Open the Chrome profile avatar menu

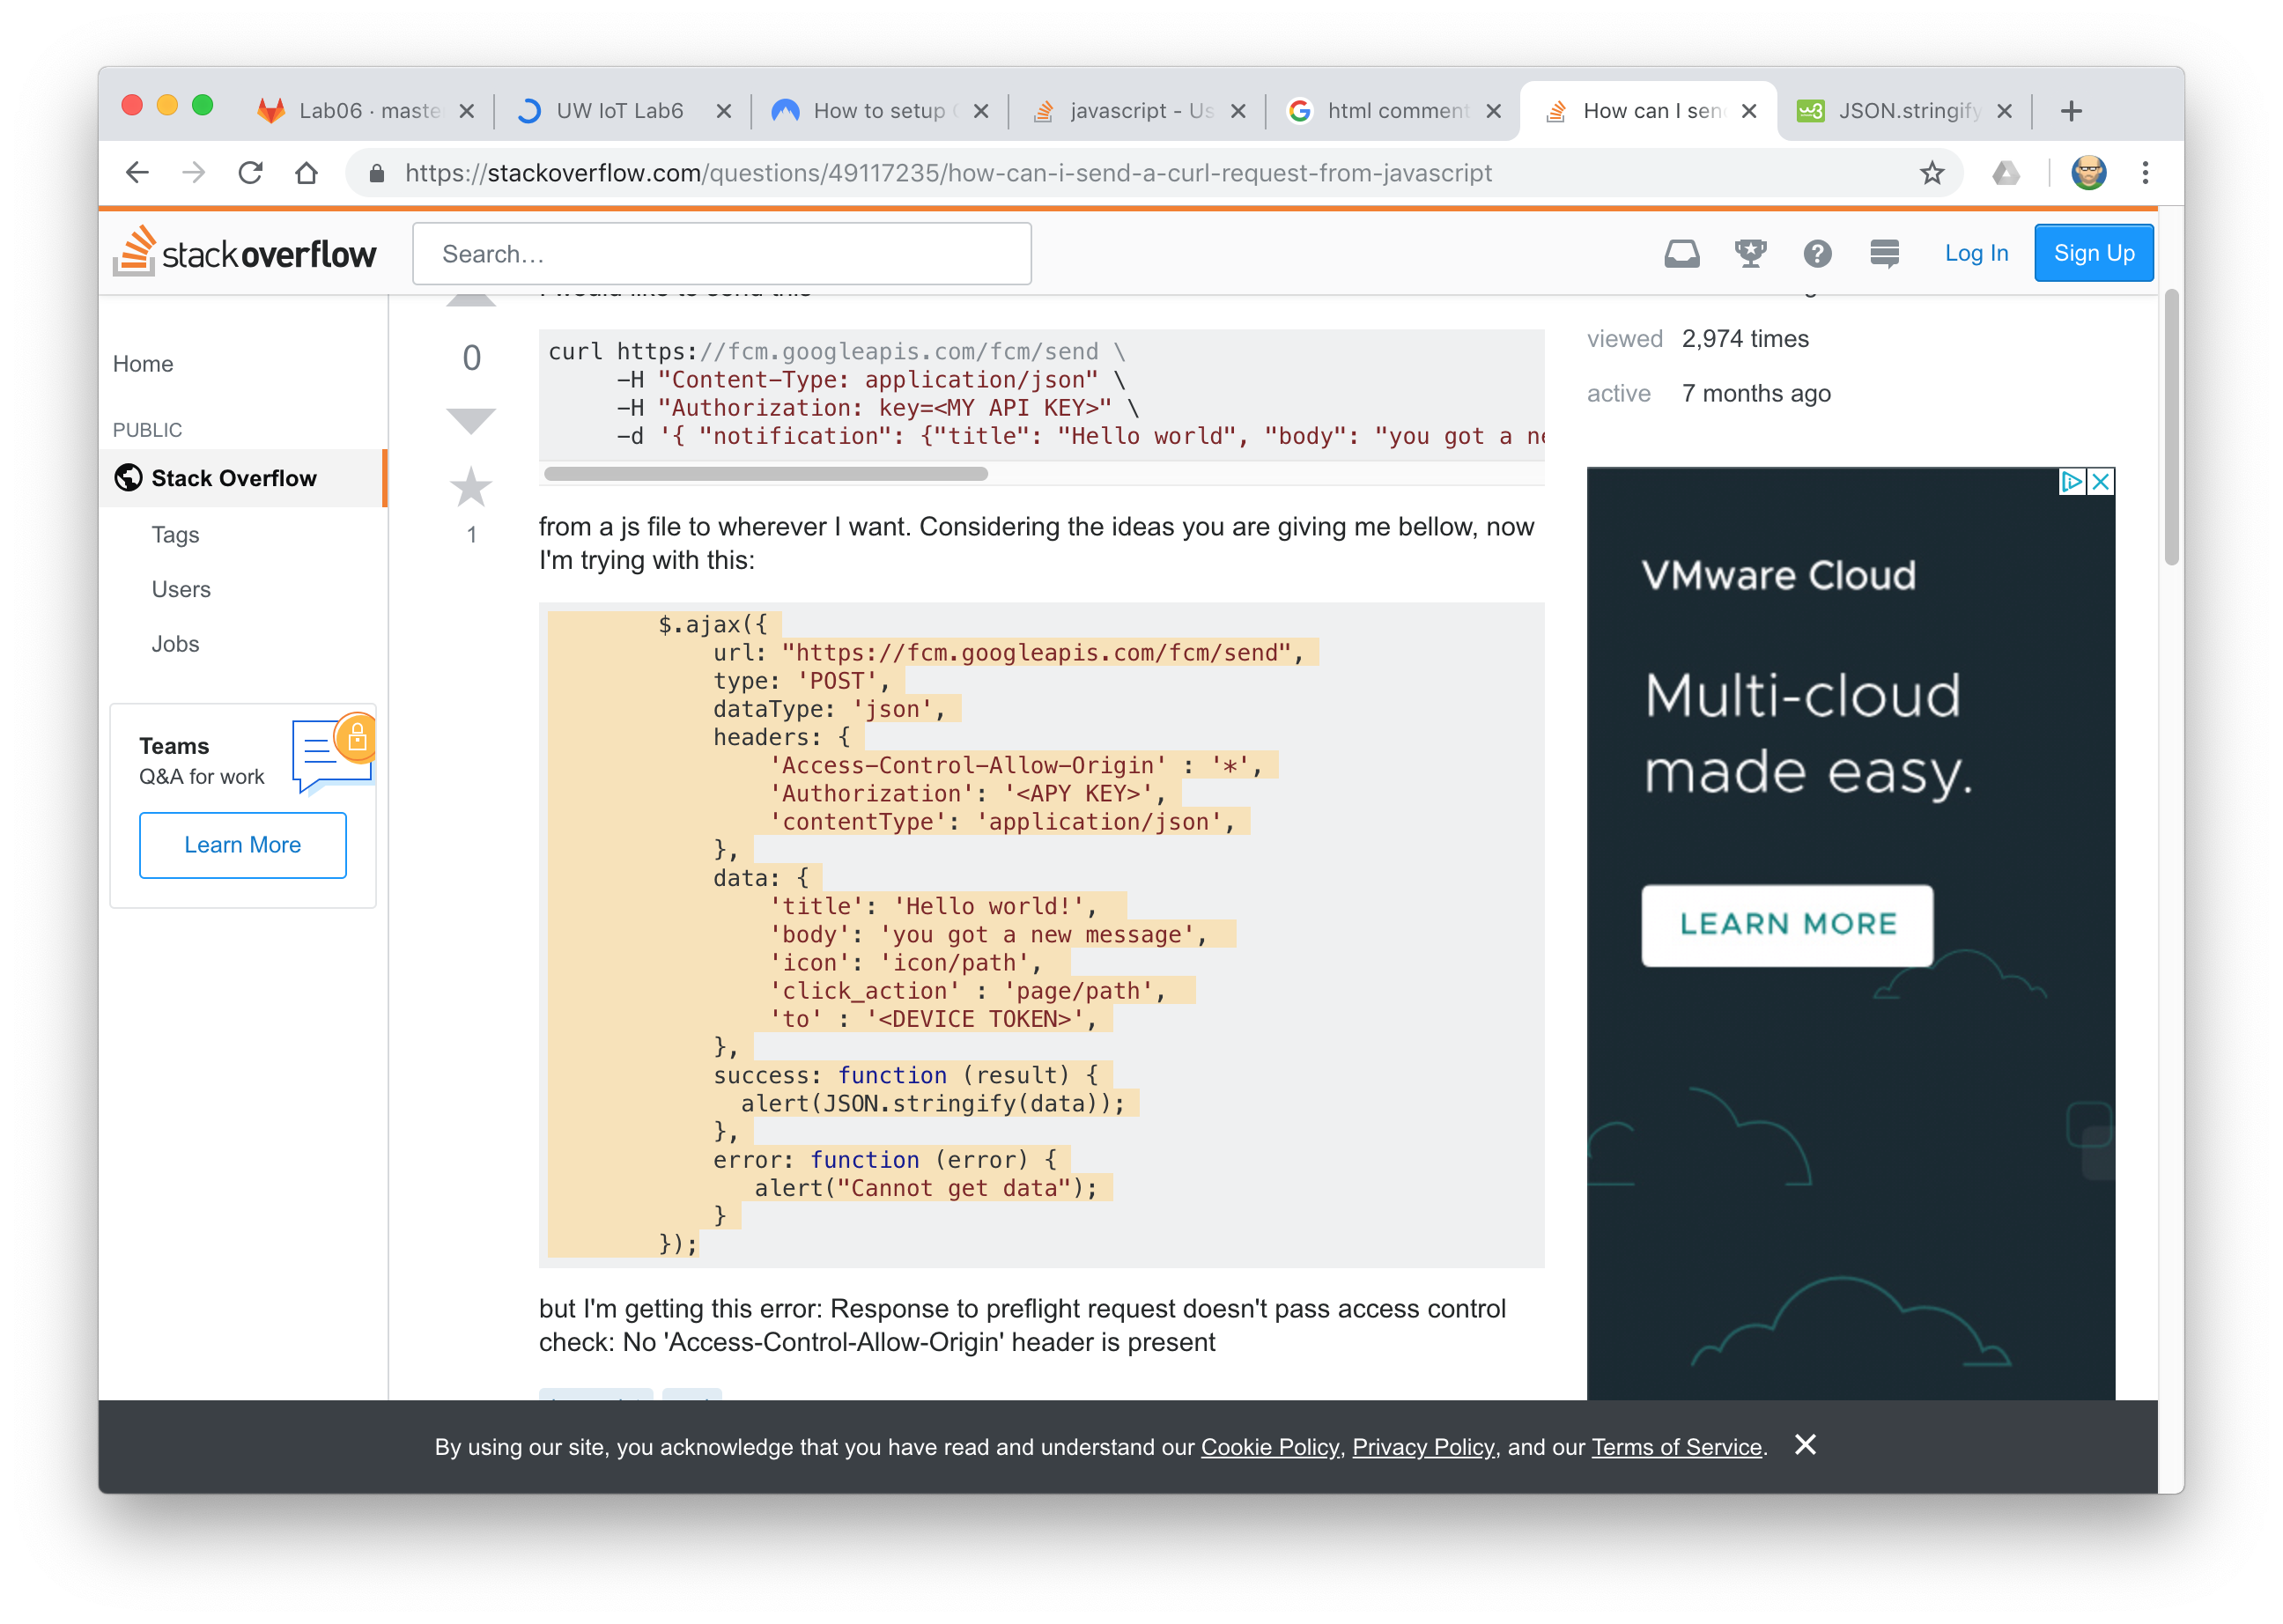click(x=2088, y=173)
